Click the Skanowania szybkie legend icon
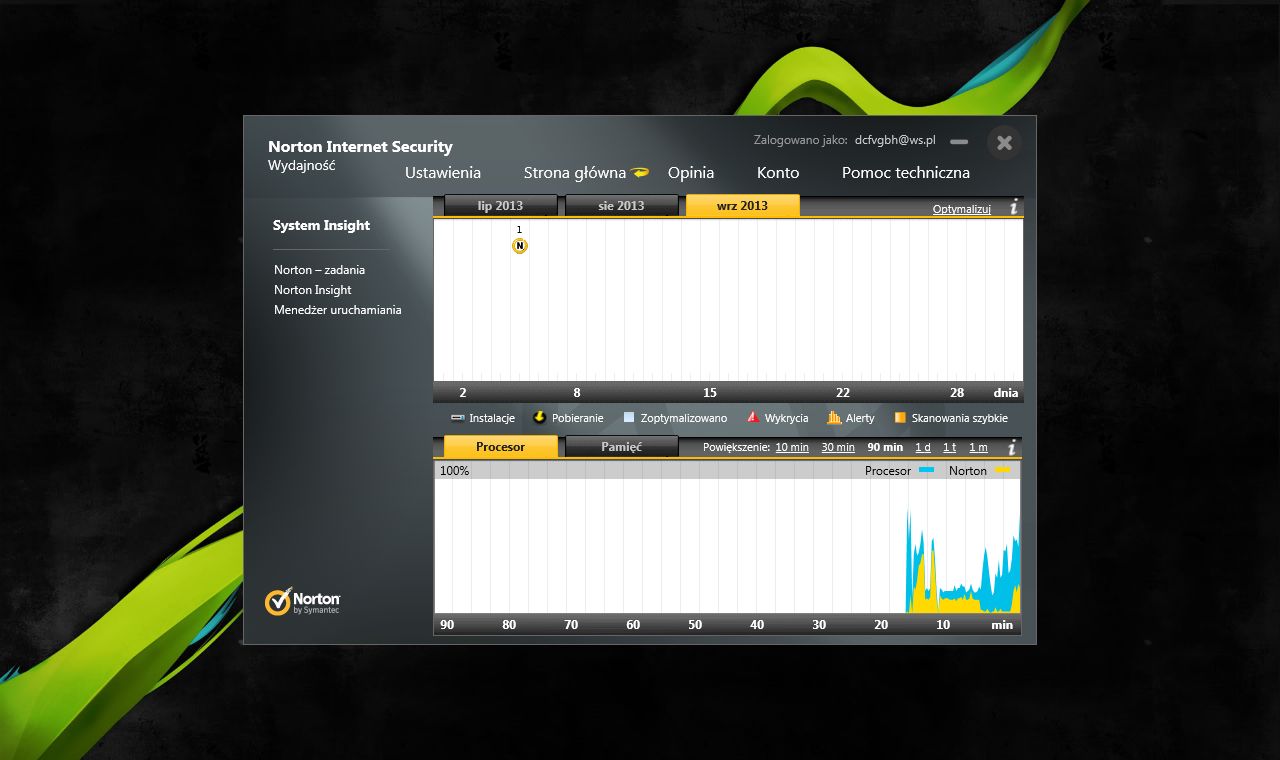This screenshot has height=760, width=1280. tap(900, 418)
